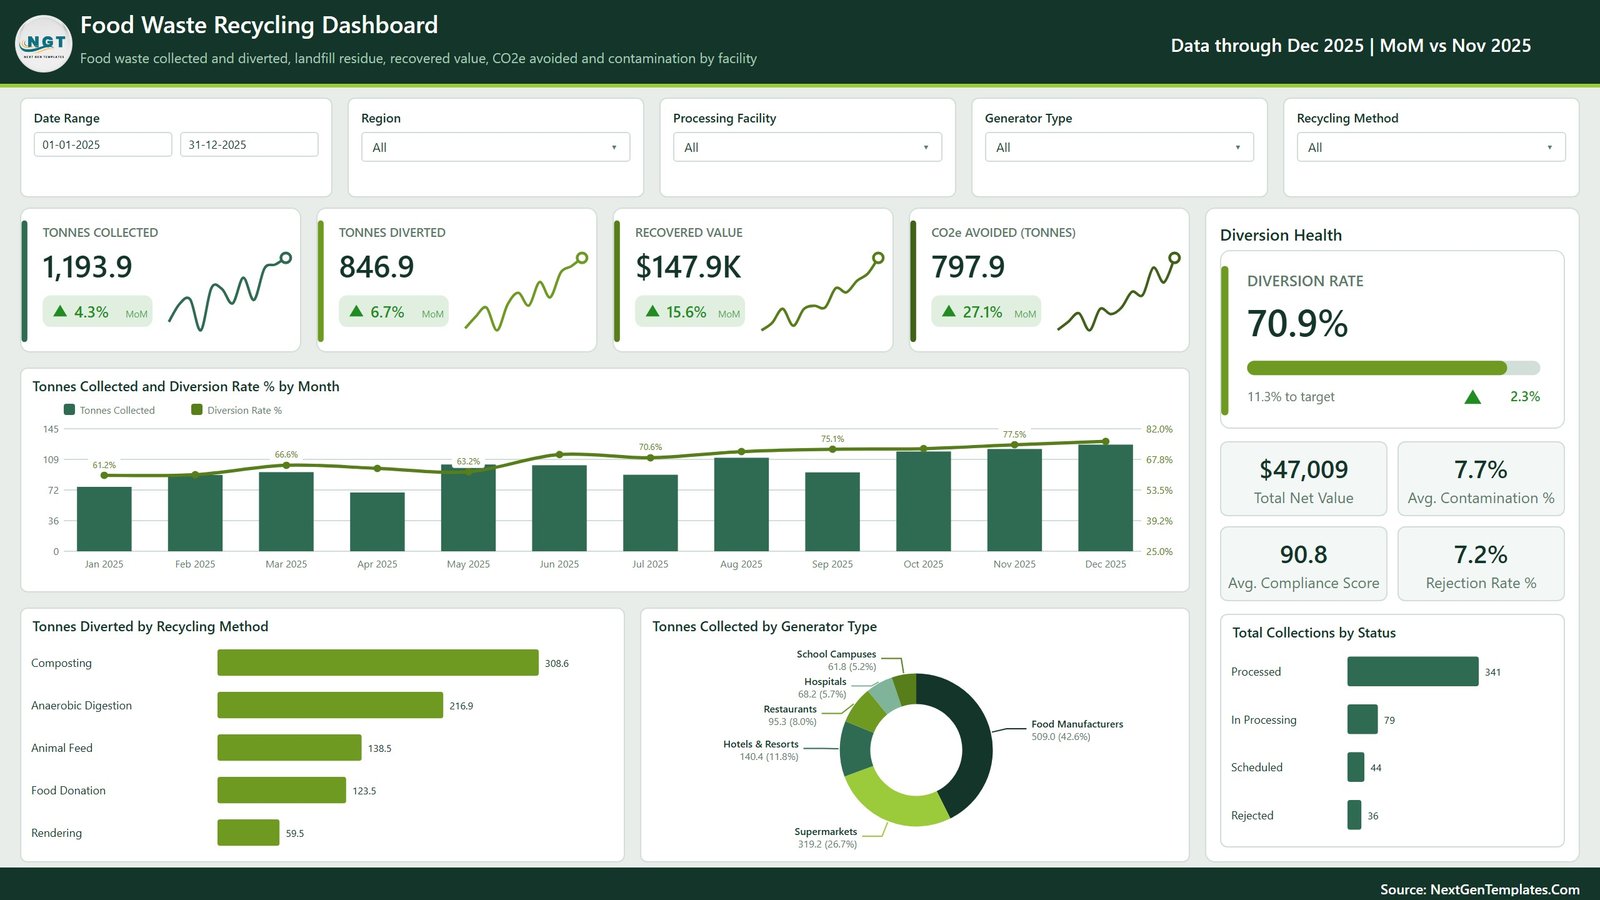
Task: Select the Rejection Rate % card
Action: pos(1481,564)
